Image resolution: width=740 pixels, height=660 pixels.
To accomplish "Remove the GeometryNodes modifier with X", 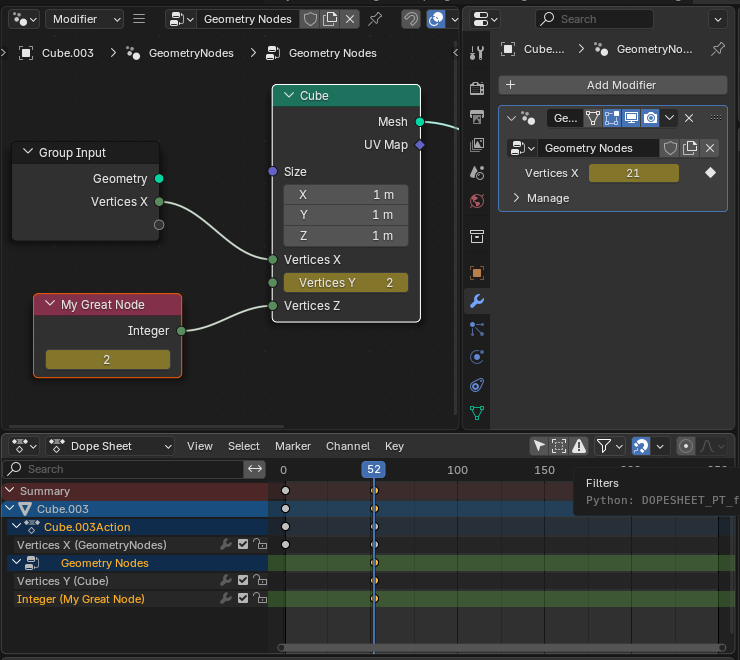I will coord(689,118).
